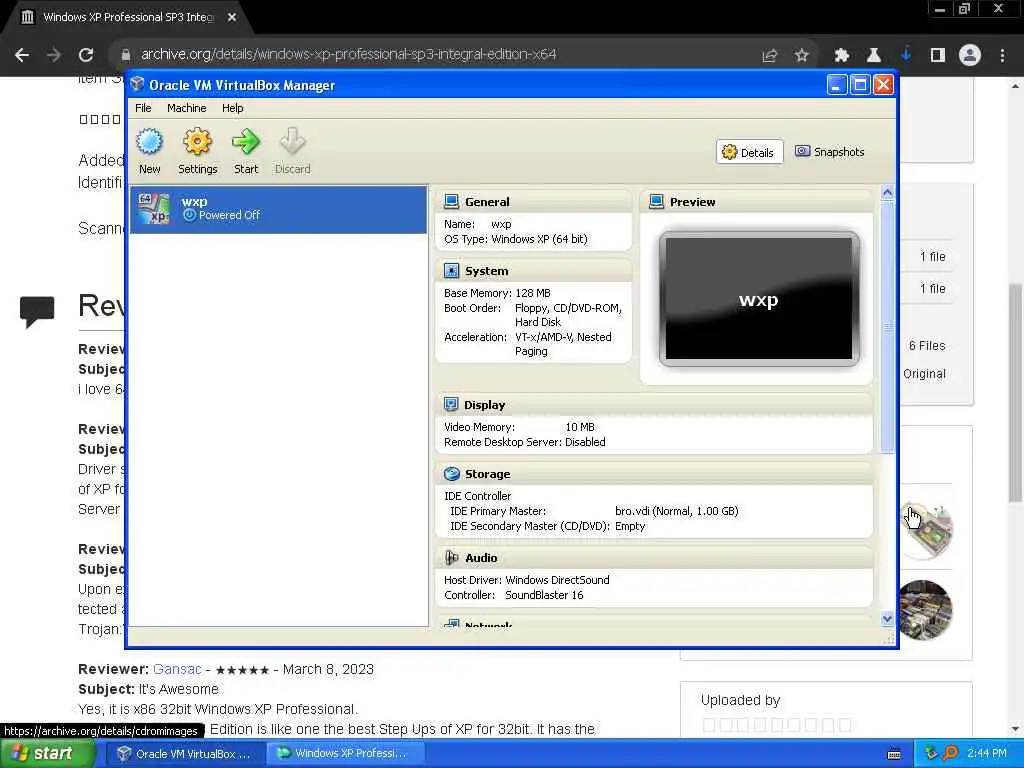
Task: Click 'OS Type: Windows XP (64 bit)' text
Action: (x=515, y=240)
